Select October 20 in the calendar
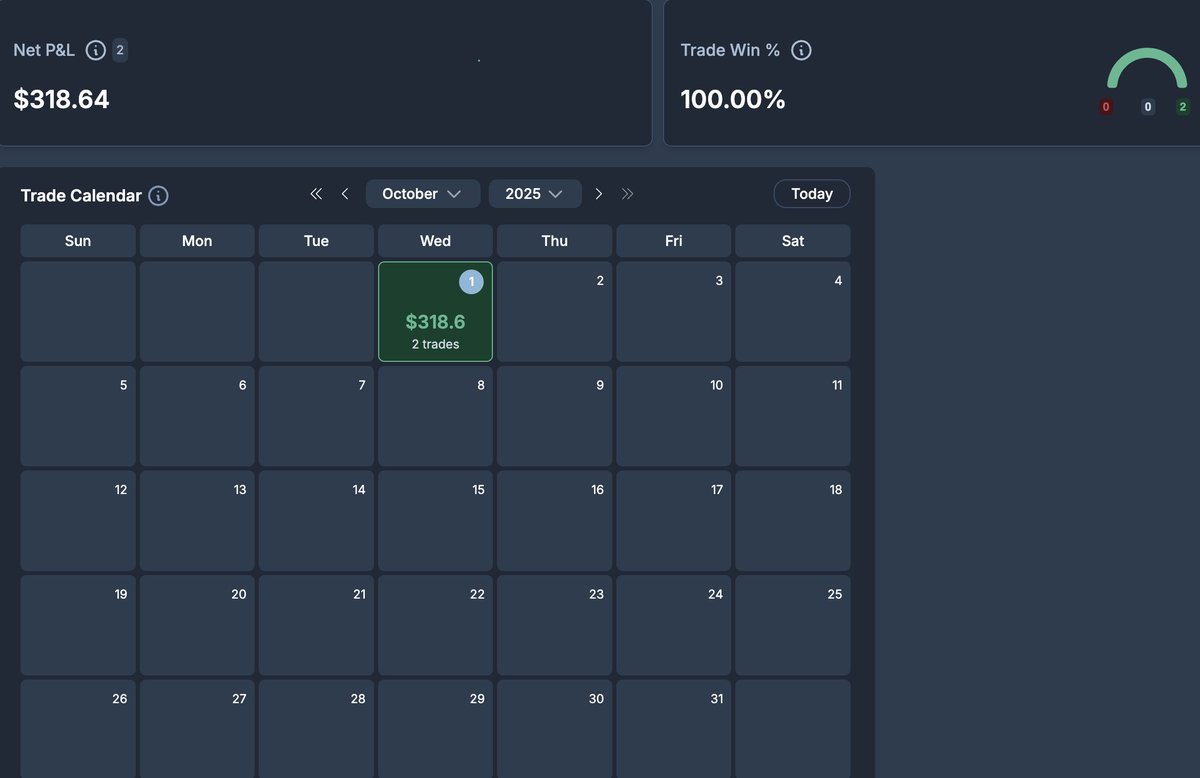The height and width of the screenshot is (778, 1200). point(197,625)
